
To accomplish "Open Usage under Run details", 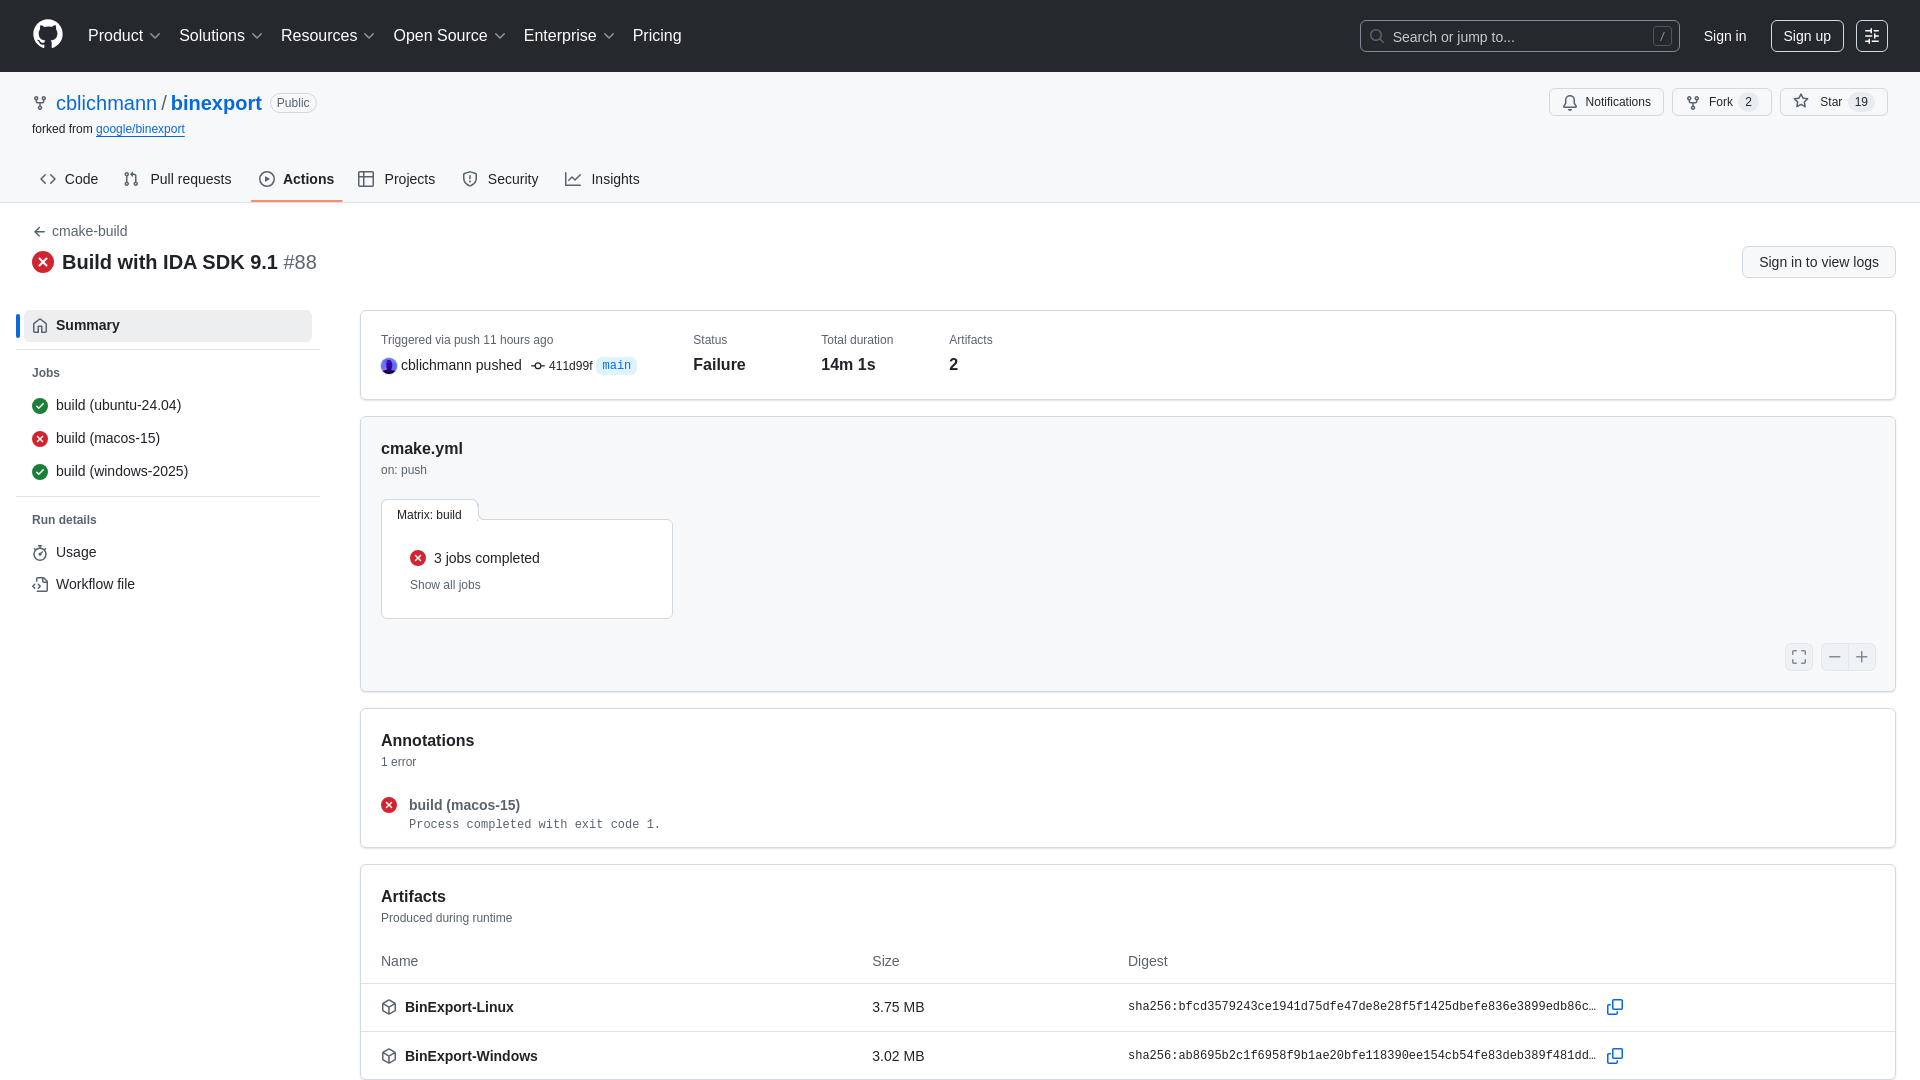I will pyautogui.click(x=168, y=552).
